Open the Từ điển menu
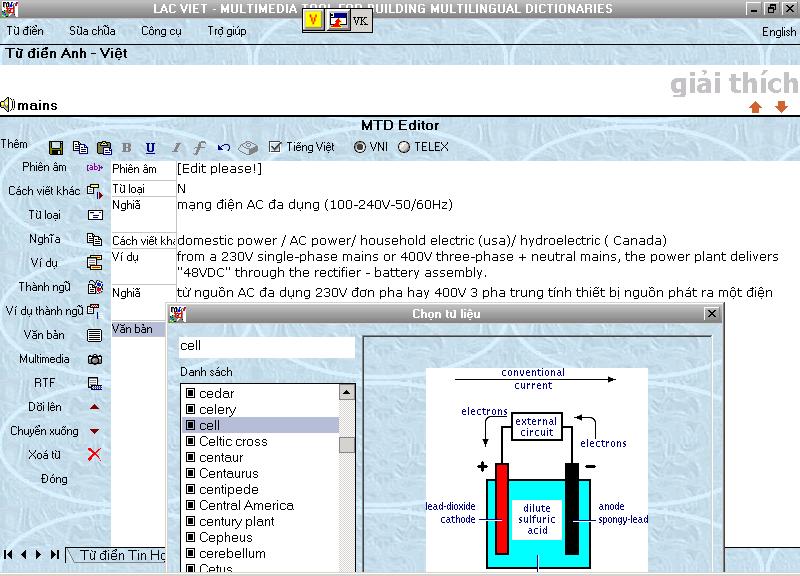The width and height of the screenshot is (800, 576). click(x=25, y=31)
